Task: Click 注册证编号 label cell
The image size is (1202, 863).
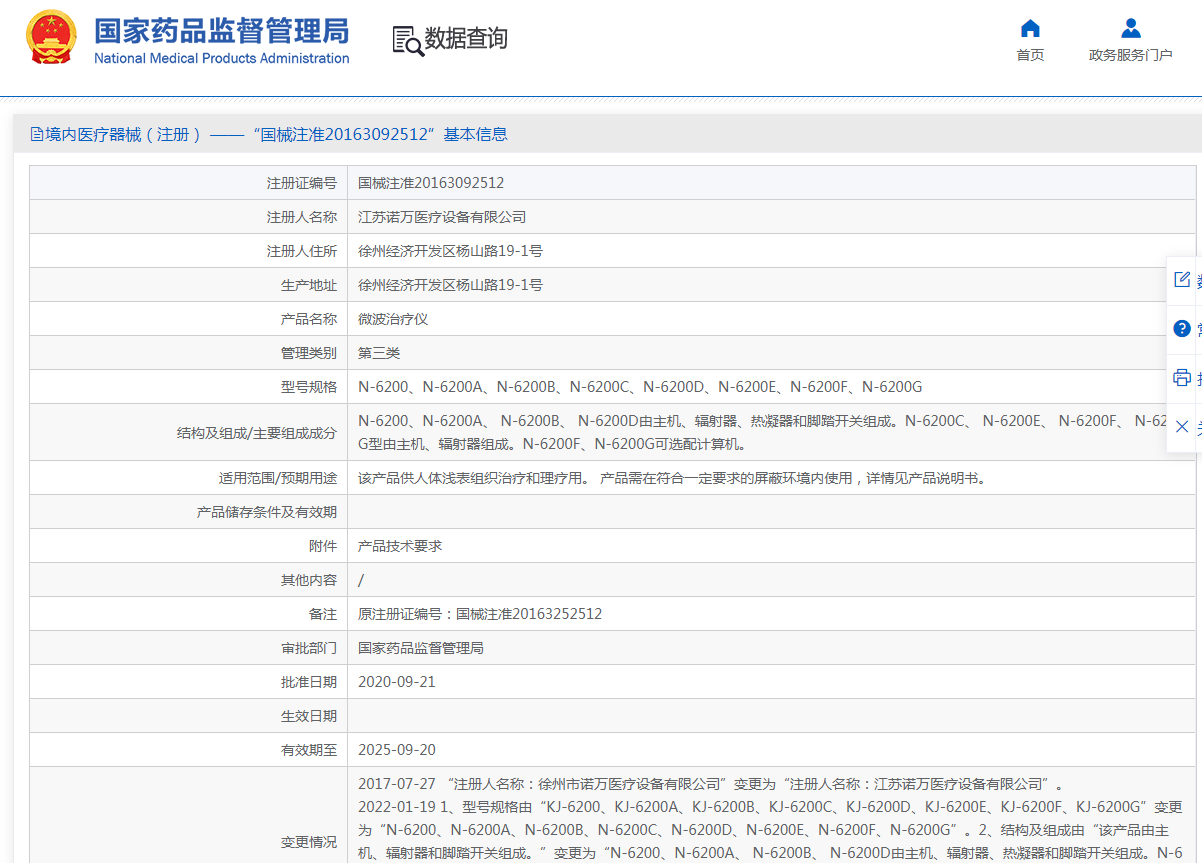Action: point(188,183)
